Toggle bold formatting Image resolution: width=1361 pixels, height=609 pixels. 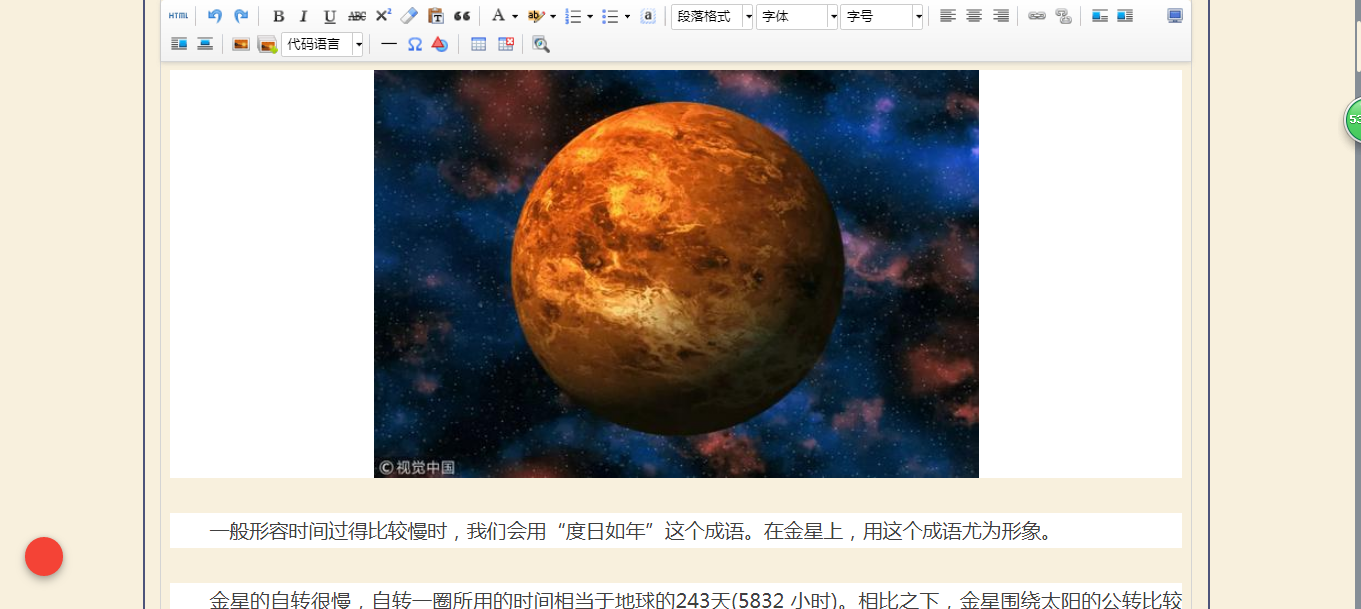pos(279,16)
